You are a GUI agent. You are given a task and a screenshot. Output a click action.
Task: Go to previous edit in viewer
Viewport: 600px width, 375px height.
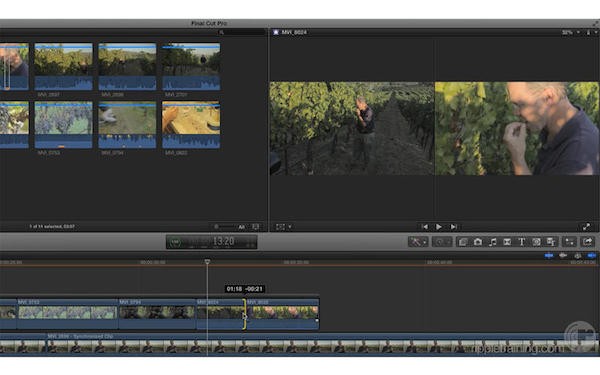point(424,227)
